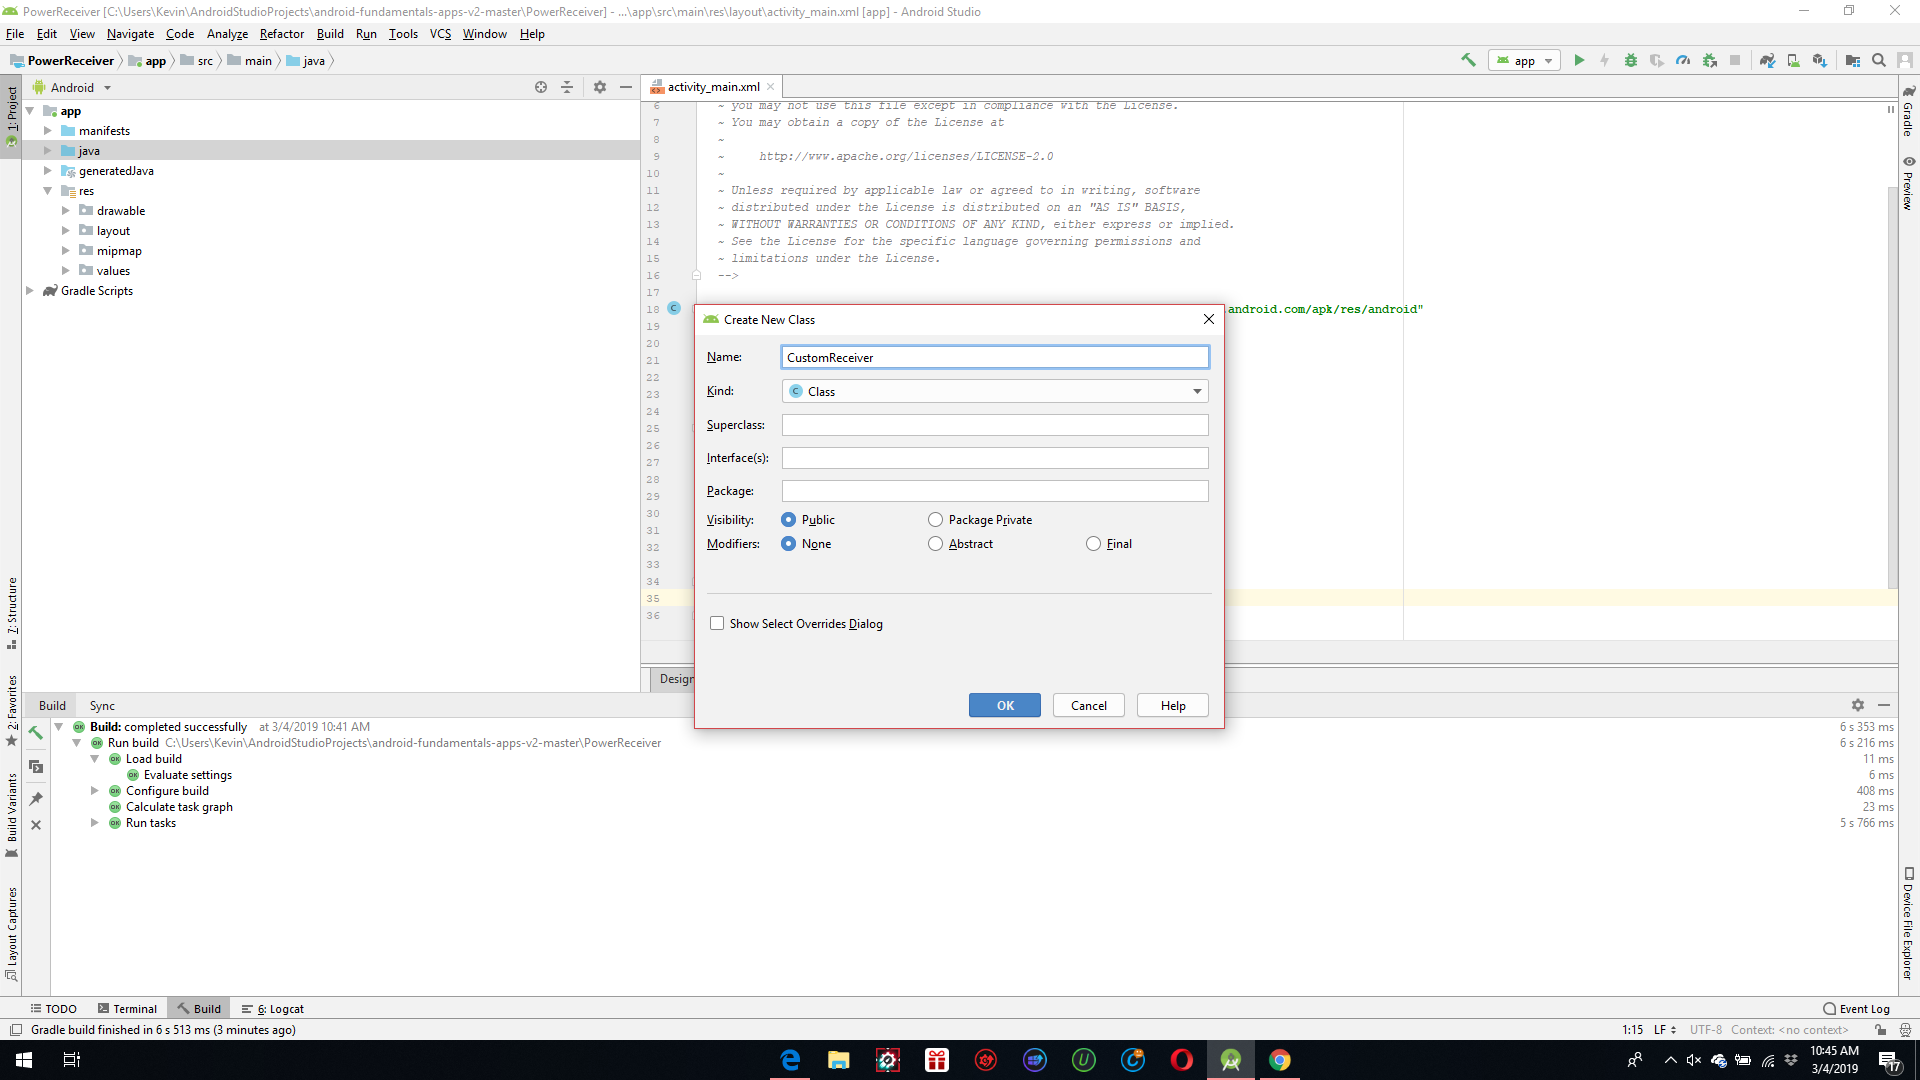Viewport: 1920px width, 1080px height.
Task: Open Device File Explorer side panel
Action: (1908, 922)
